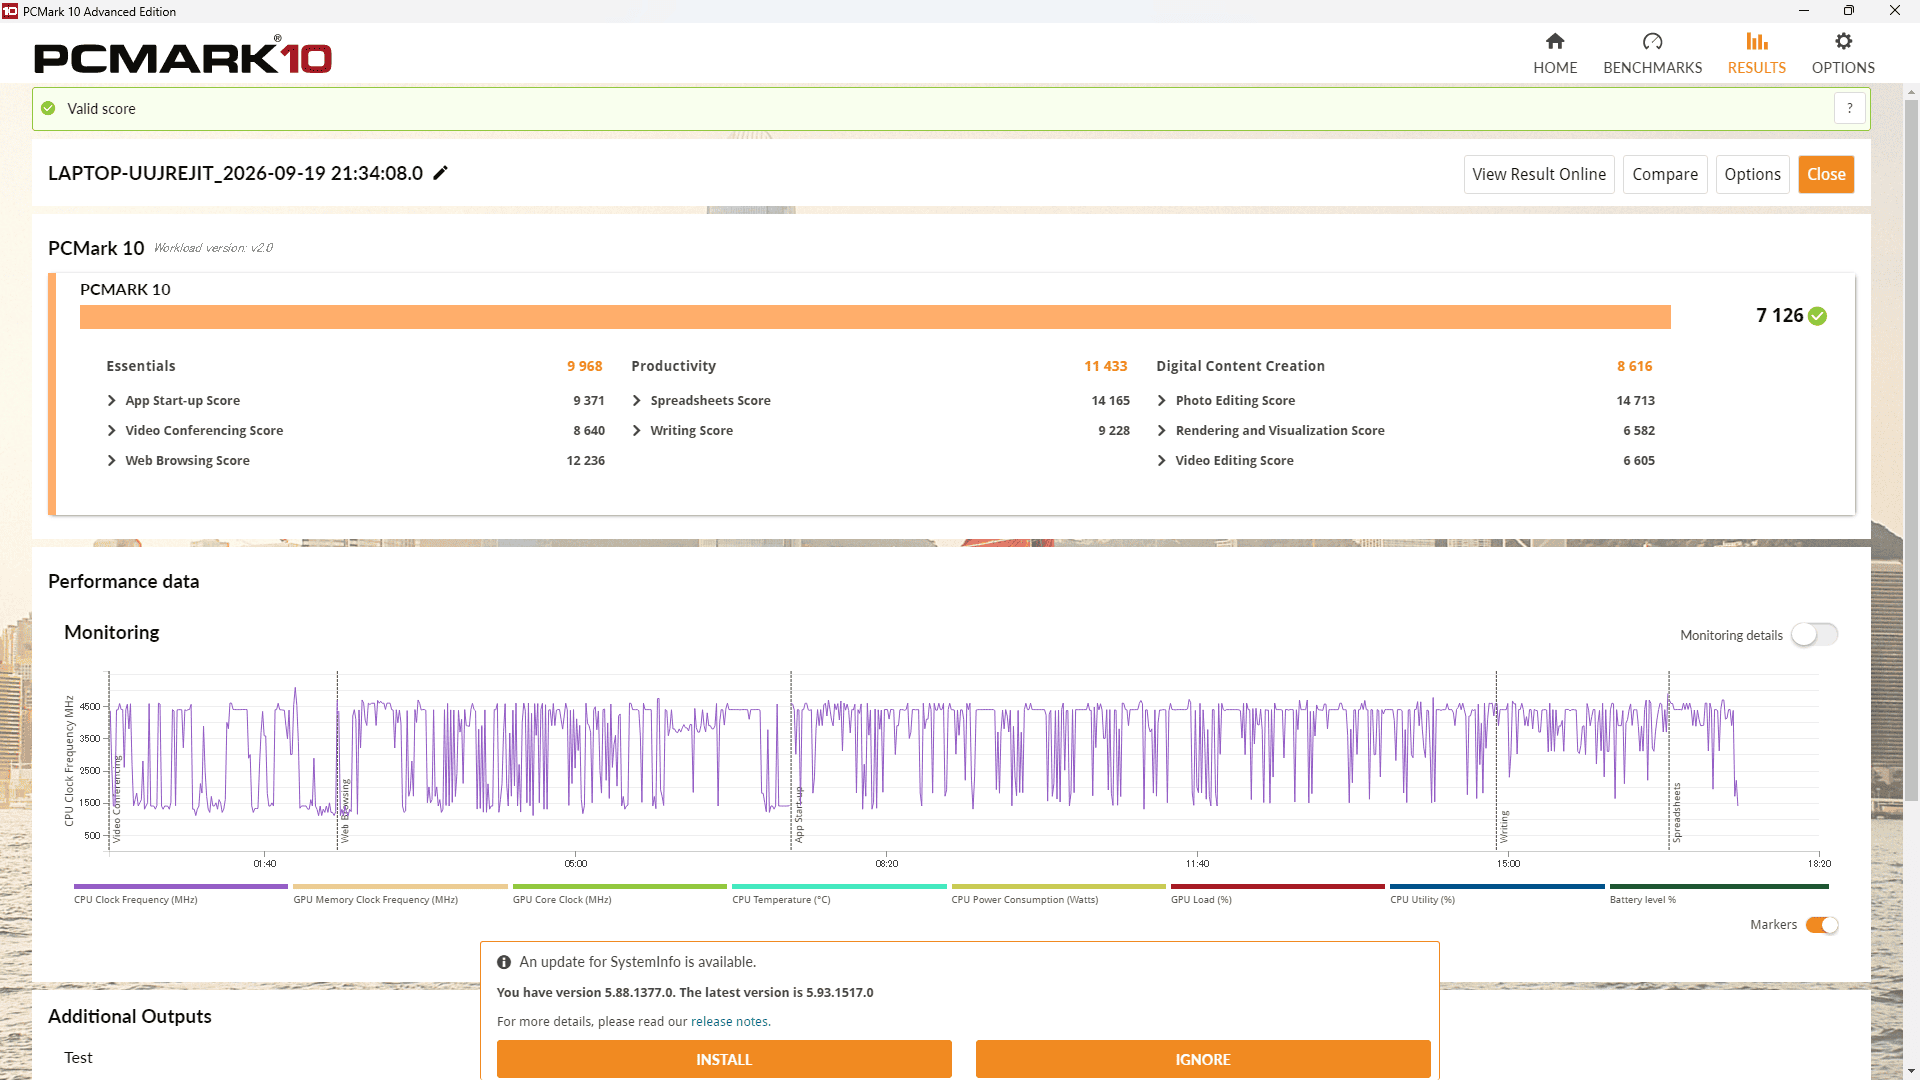Viewport: 1920px width, 1080px height.
Task: Click the Additional Outputs heading
Action: click(x=130, y=1016)
